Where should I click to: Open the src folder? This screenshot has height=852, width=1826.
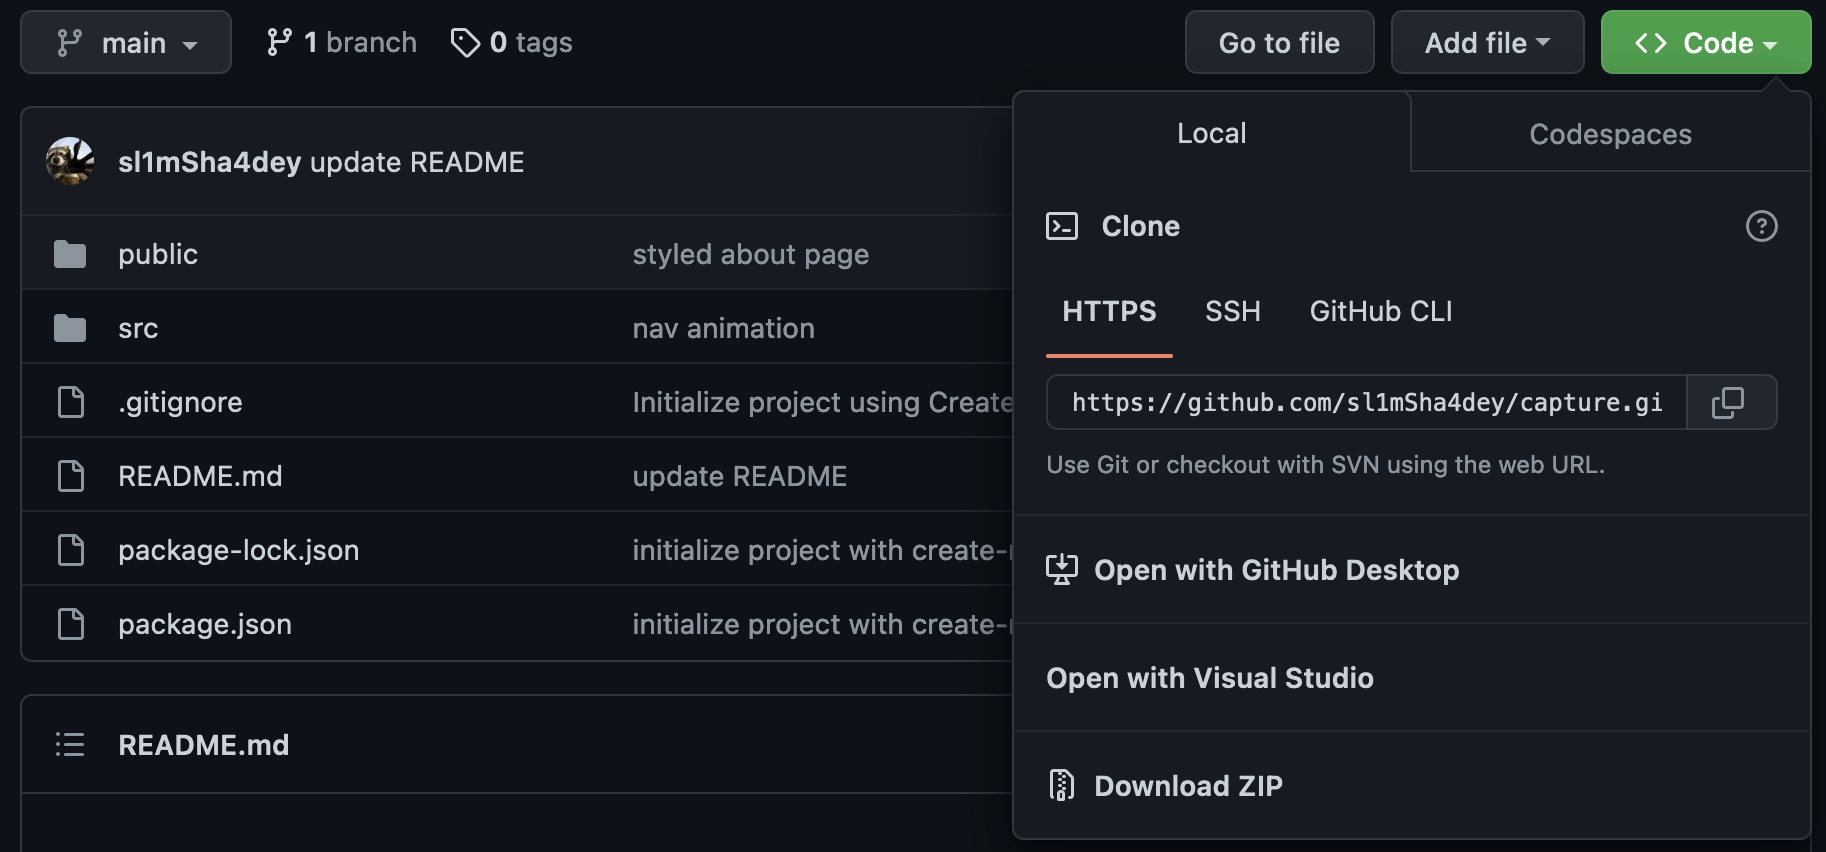tap(138, 328)
